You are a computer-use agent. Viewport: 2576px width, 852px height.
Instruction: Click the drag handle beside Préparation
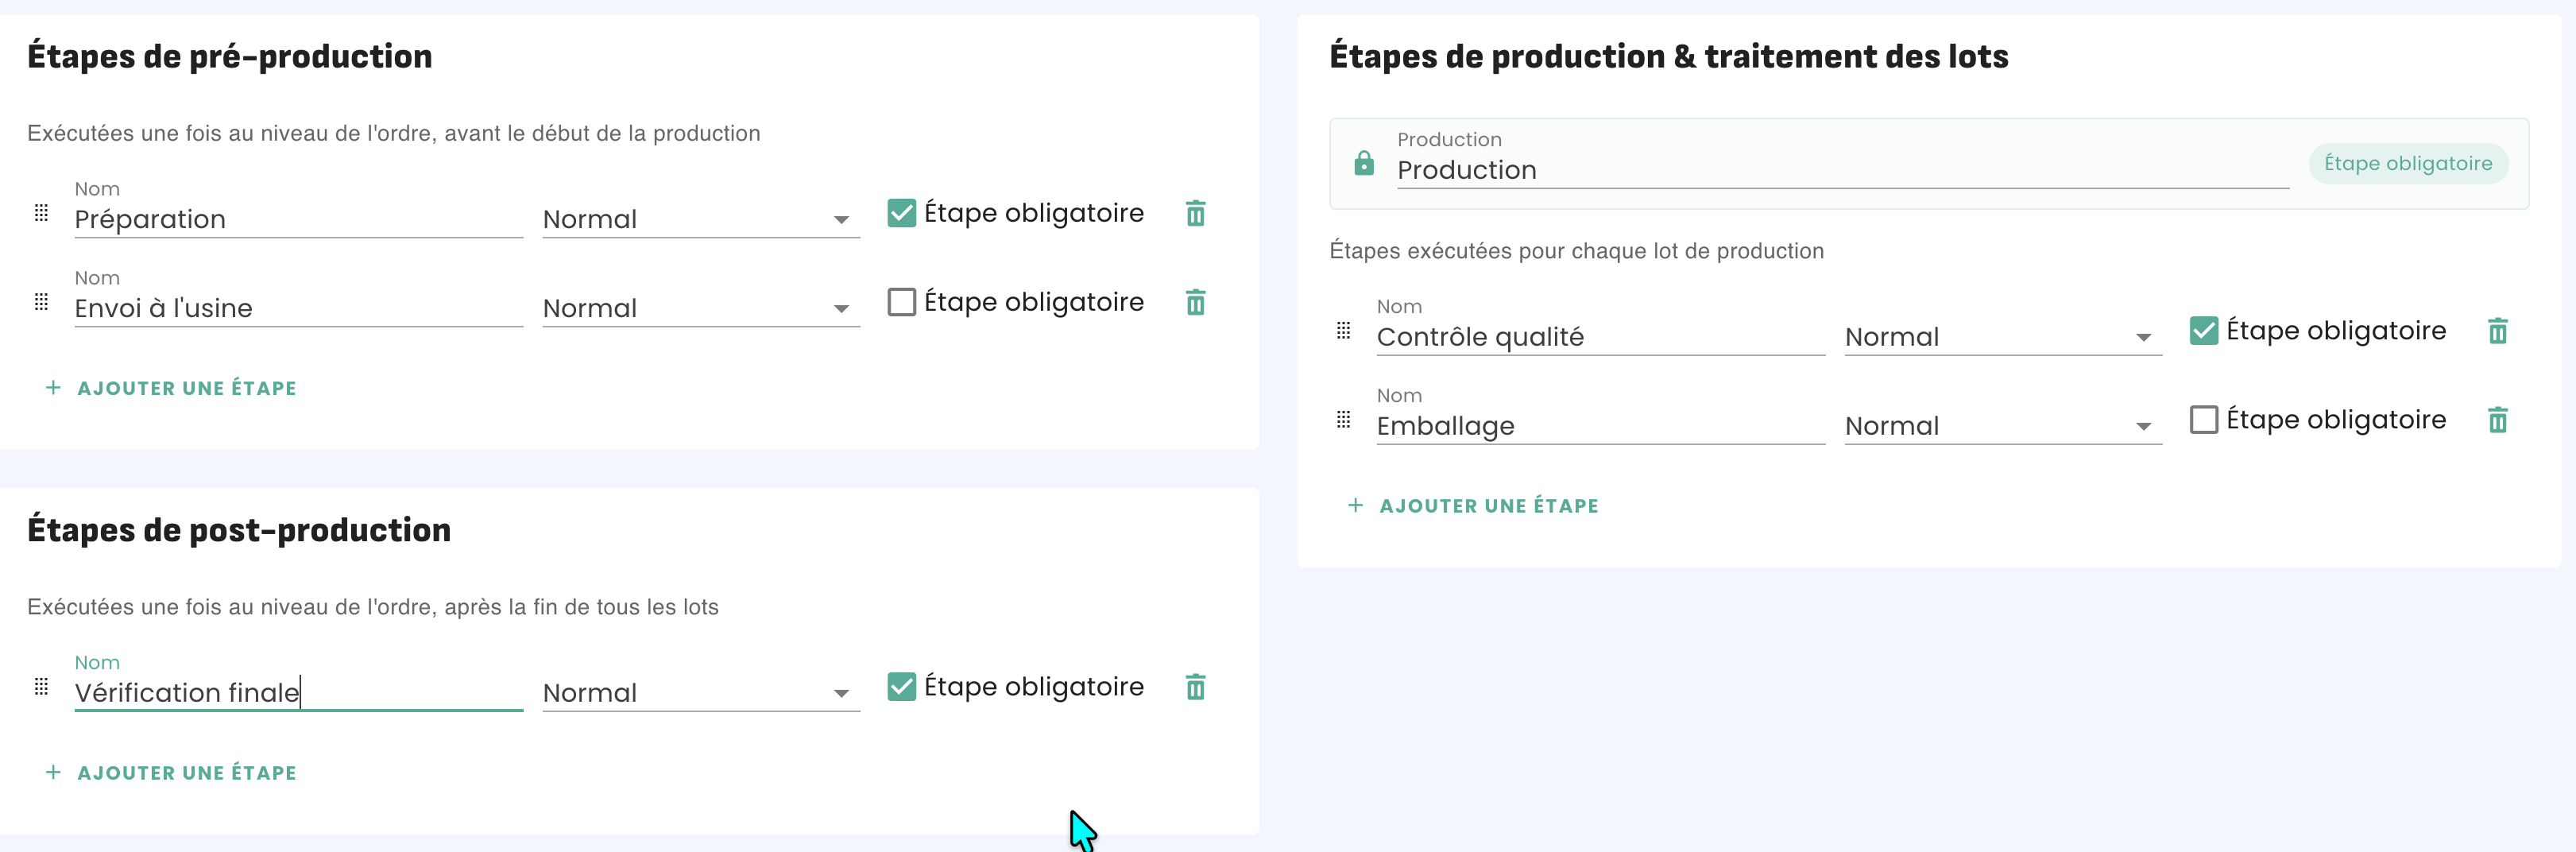(x=41, y=213)
